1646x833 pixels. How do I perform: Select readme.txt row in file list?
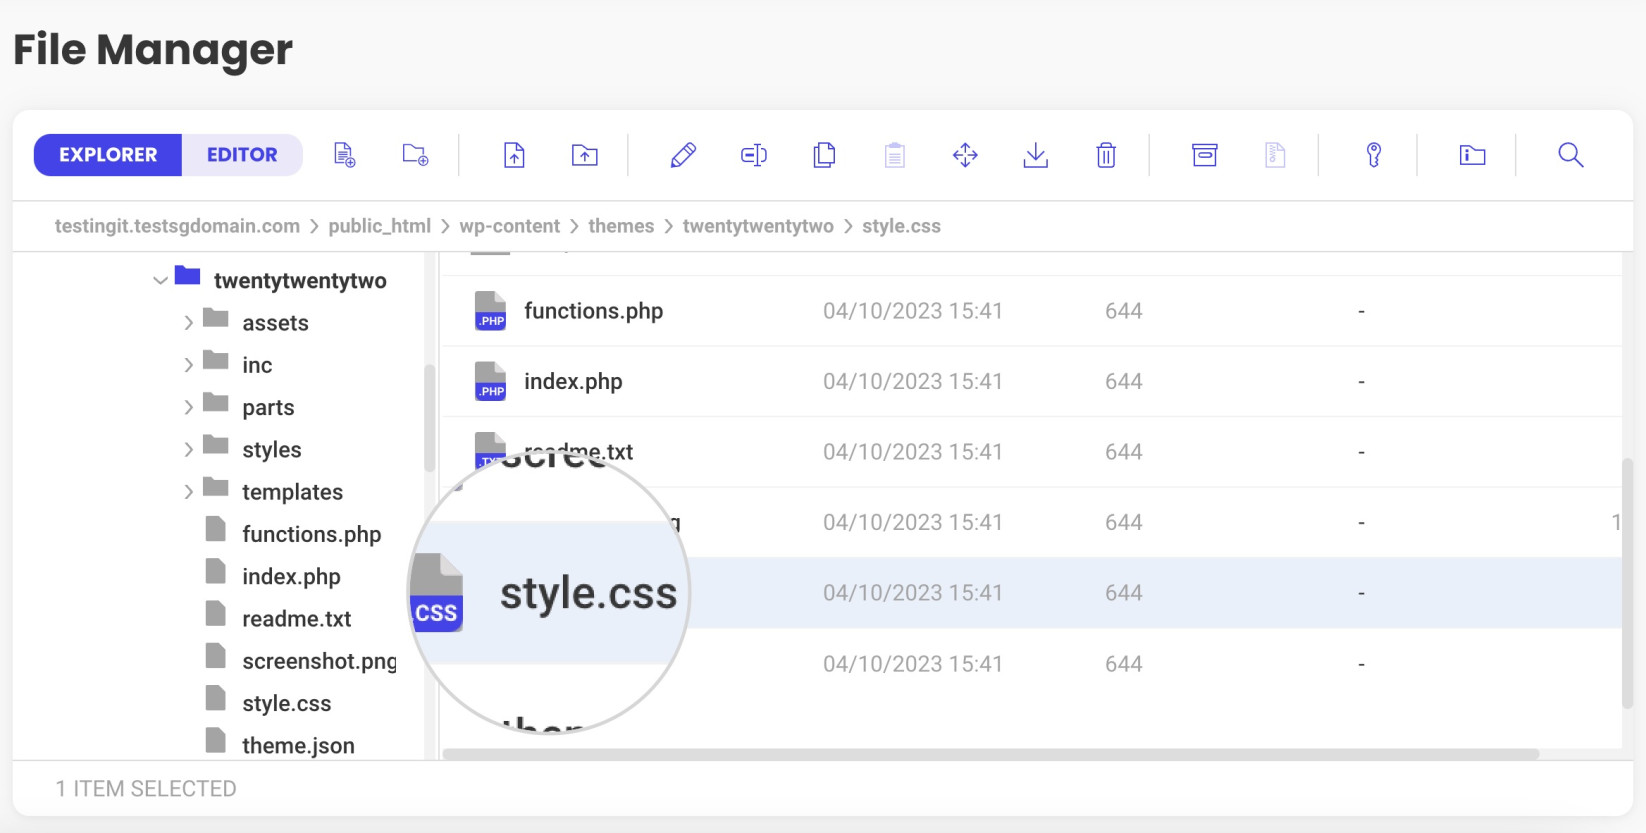click(1031, 452)
